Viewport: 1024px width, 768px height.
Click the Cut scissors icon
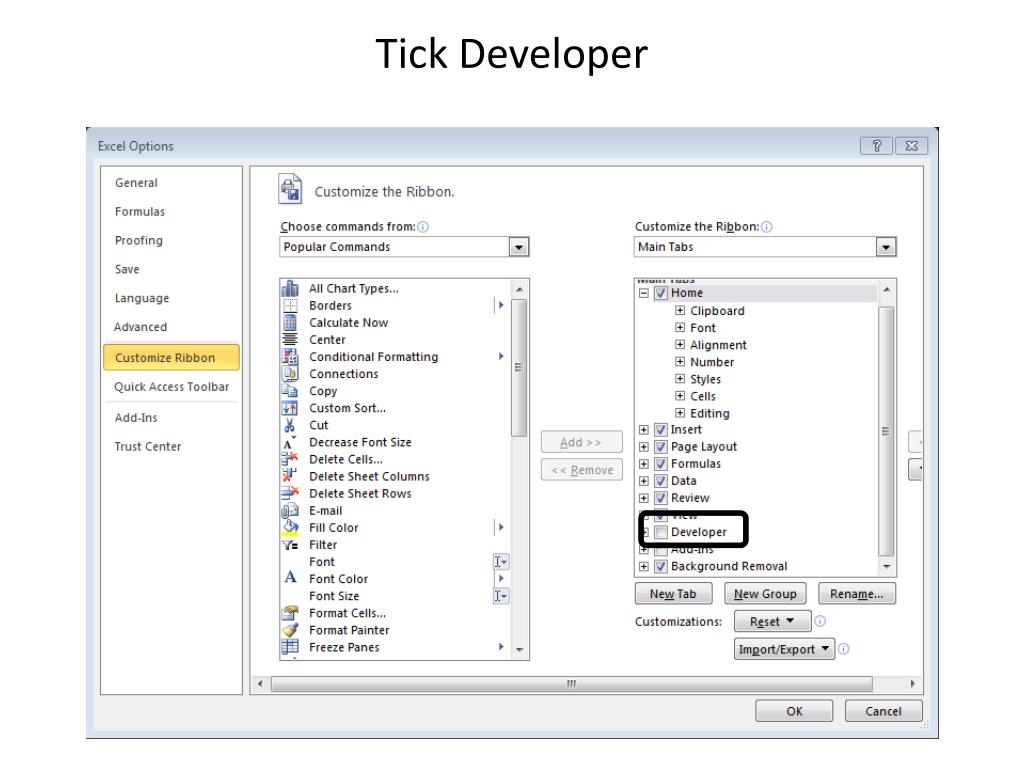(x=290, y=424)
